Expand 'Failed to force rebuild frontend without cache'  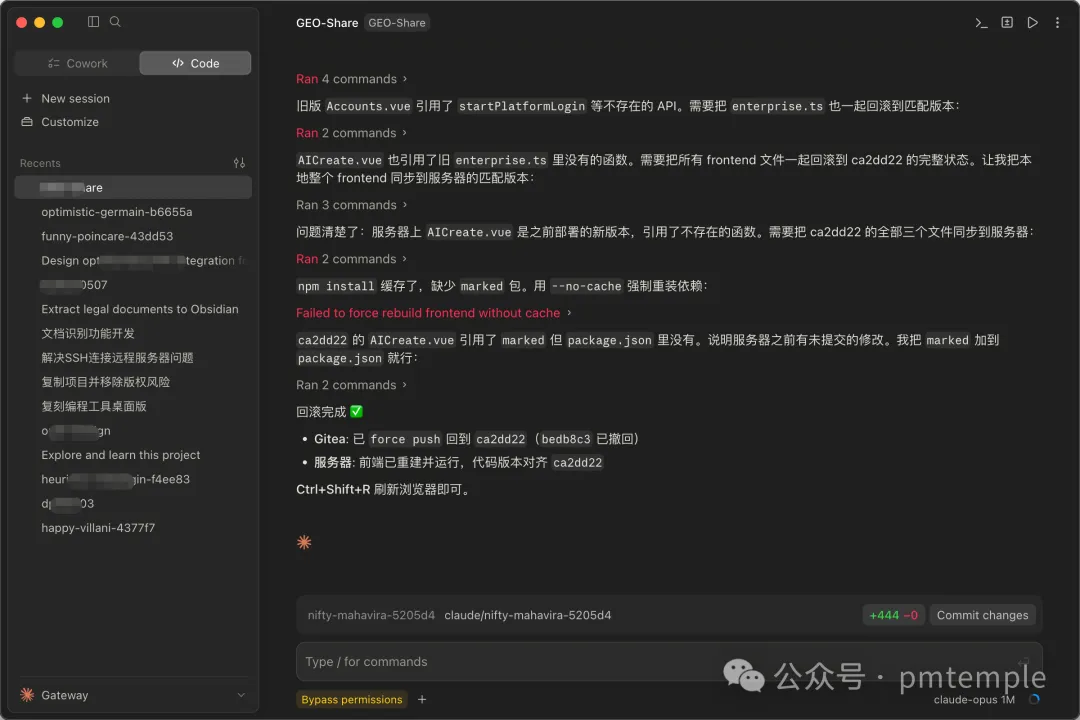434,313
